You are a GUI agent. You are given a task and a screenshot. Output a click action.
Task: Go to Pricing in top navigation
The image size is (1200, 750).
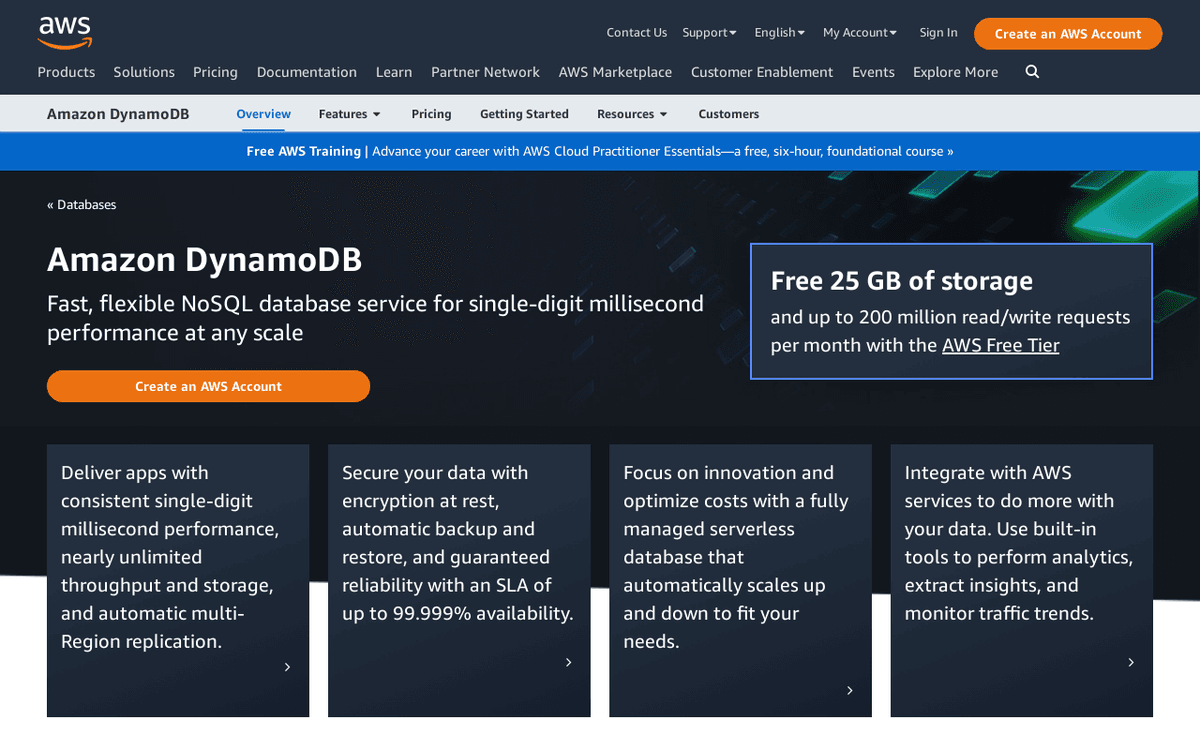click(215, 72)
